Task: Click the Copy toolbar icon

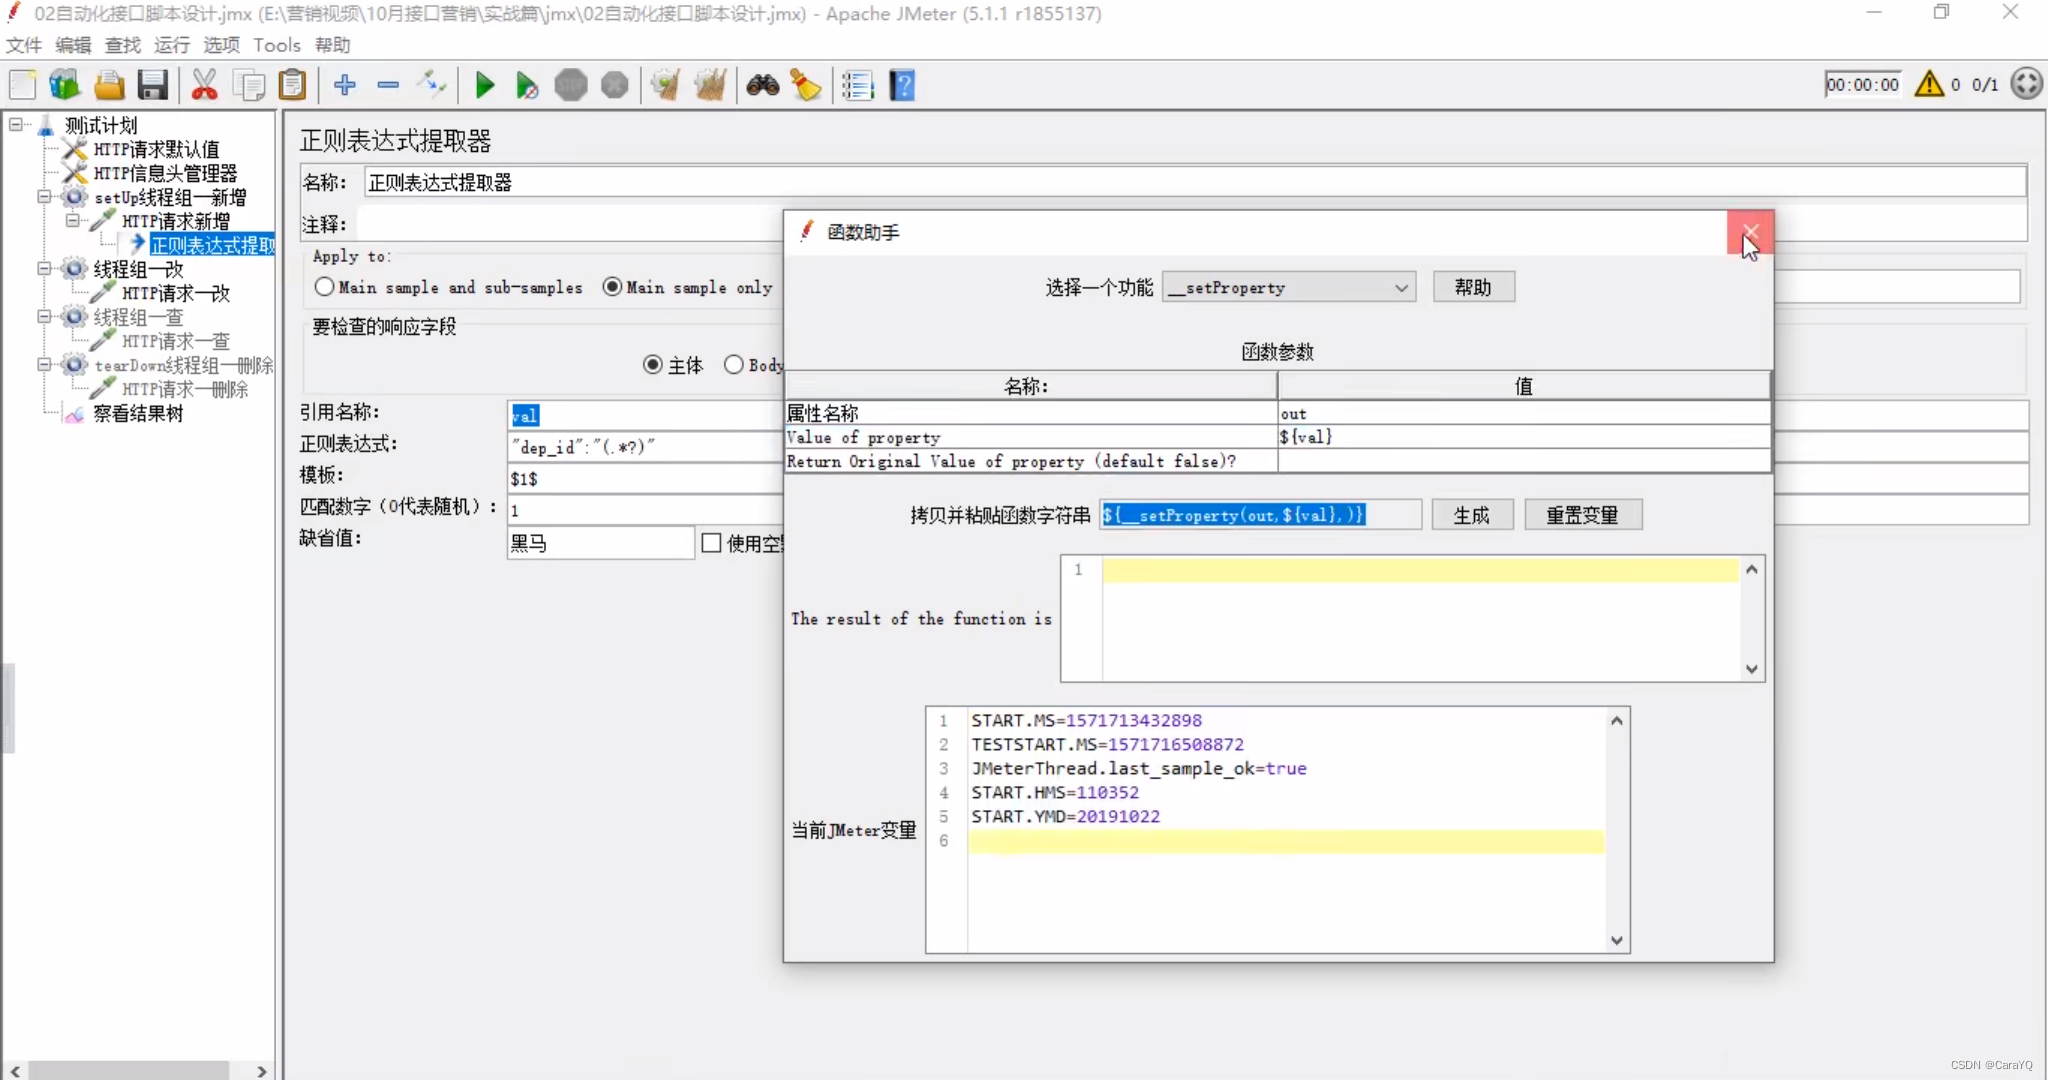Action: point(248,85)
